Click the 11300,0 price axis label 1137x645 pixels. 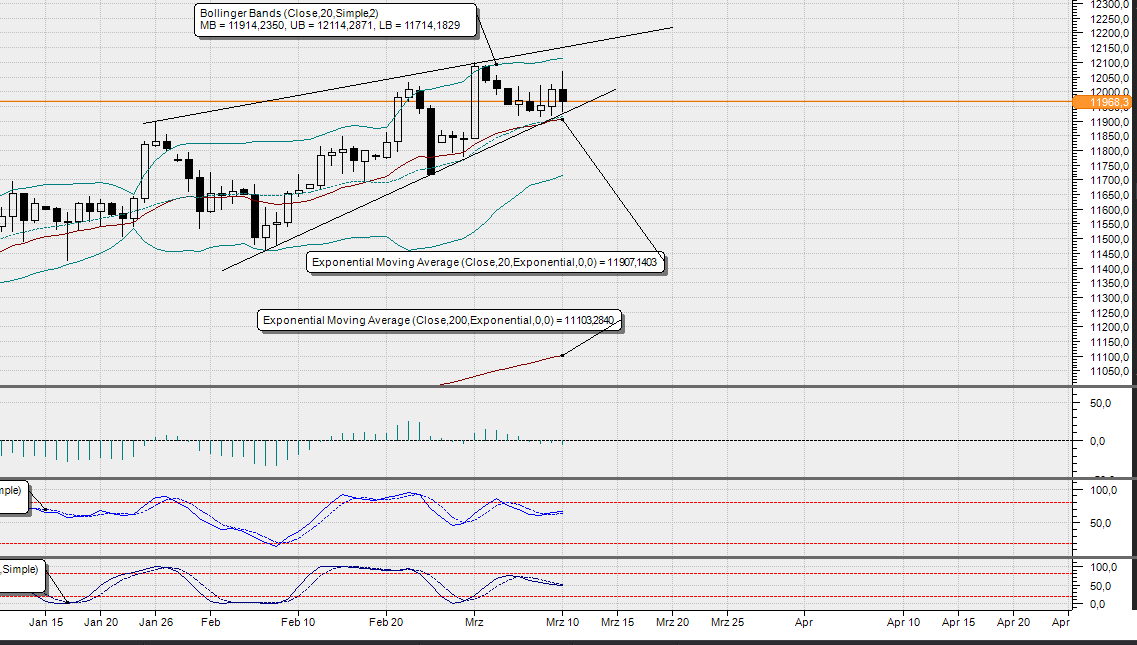pyautogui.click(x=1109, y=297)
